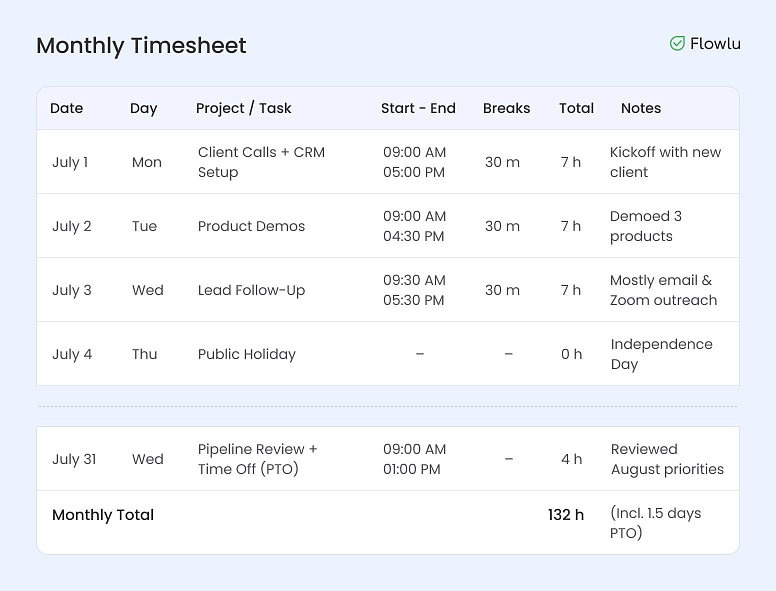This screenshot has width=776, height=591.
Task: Open the Pipeline Review + Time Off entry
Action: (257, 459)
